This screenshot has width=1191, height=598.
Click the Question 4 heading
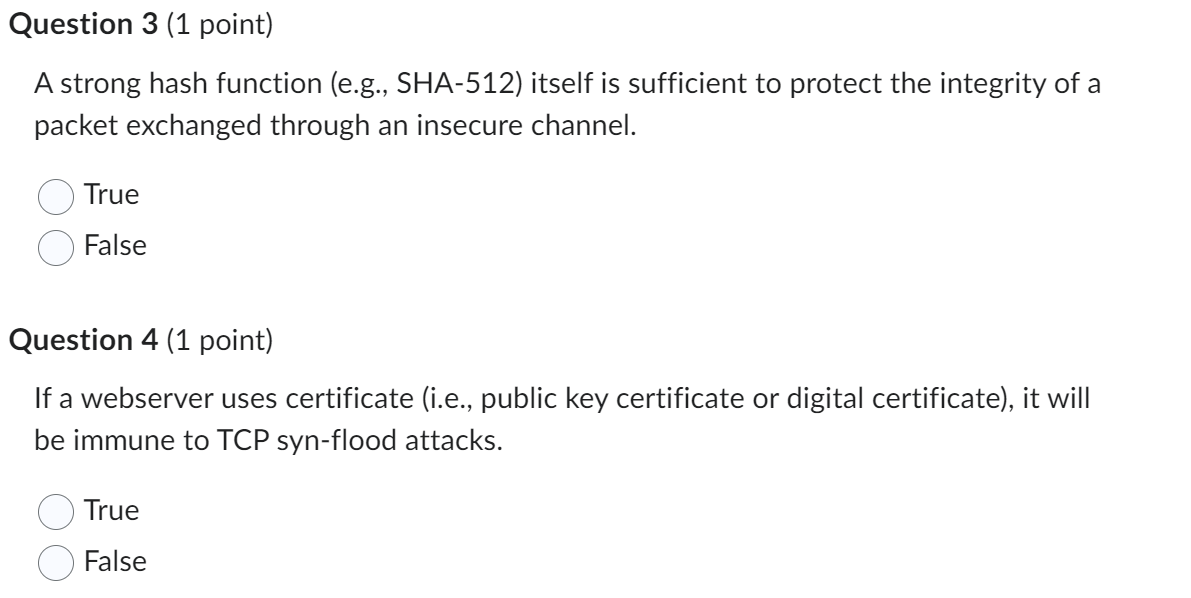point(78,340)
